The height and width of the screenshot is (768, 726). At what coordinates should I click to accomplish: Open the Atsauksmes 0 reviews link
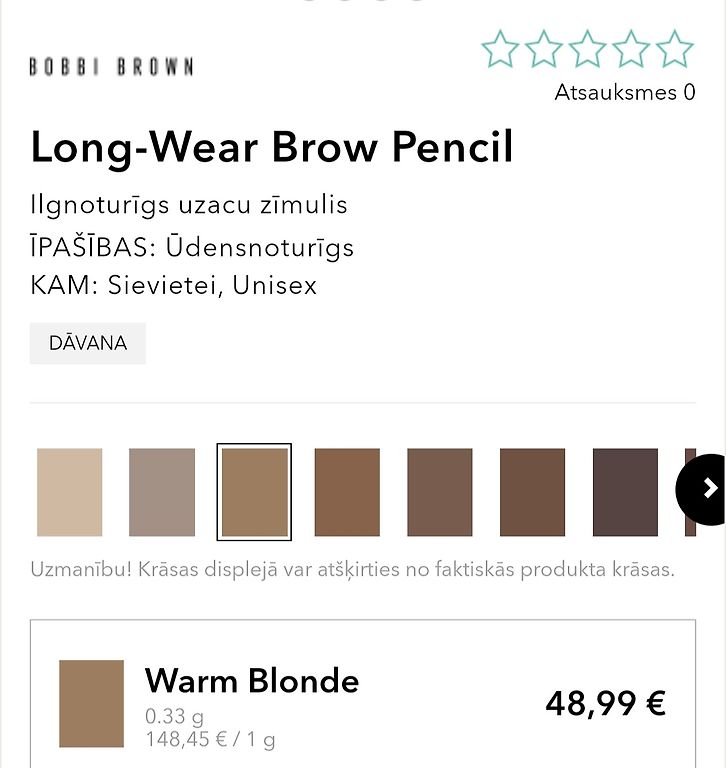[625, 93]
